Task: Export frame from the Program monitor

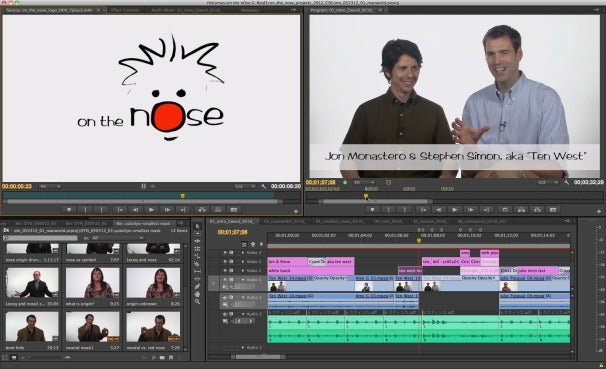Action: [x=553, y=209]
